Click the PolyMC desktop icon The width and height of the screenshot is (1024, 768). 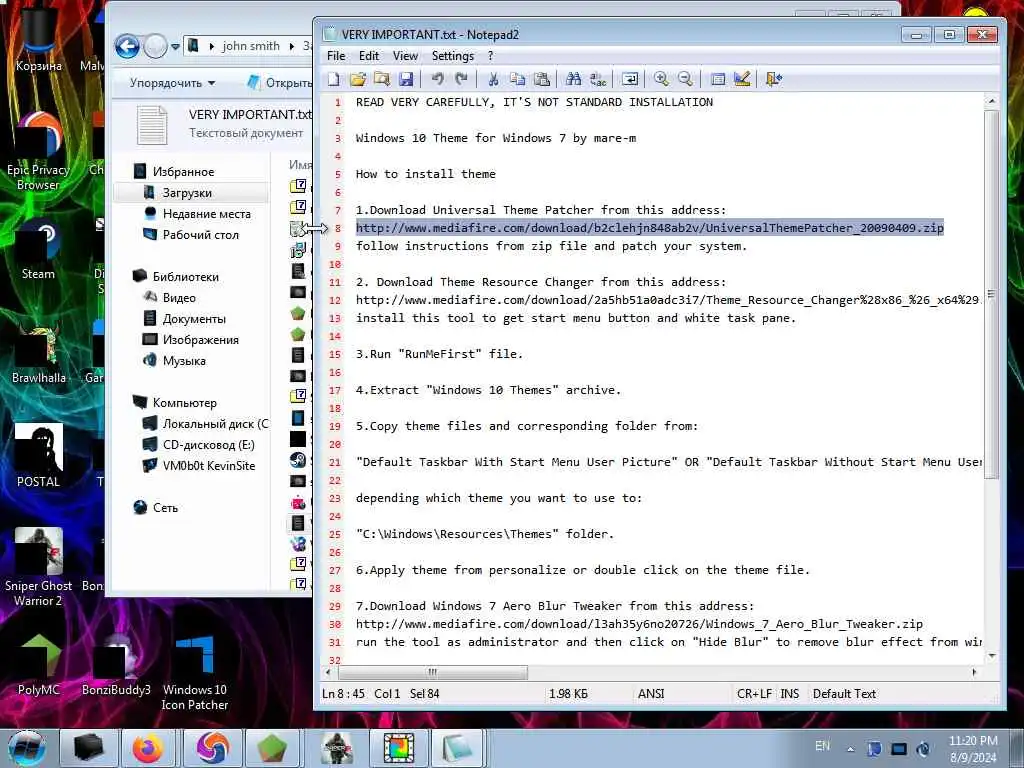coord(38,665)
